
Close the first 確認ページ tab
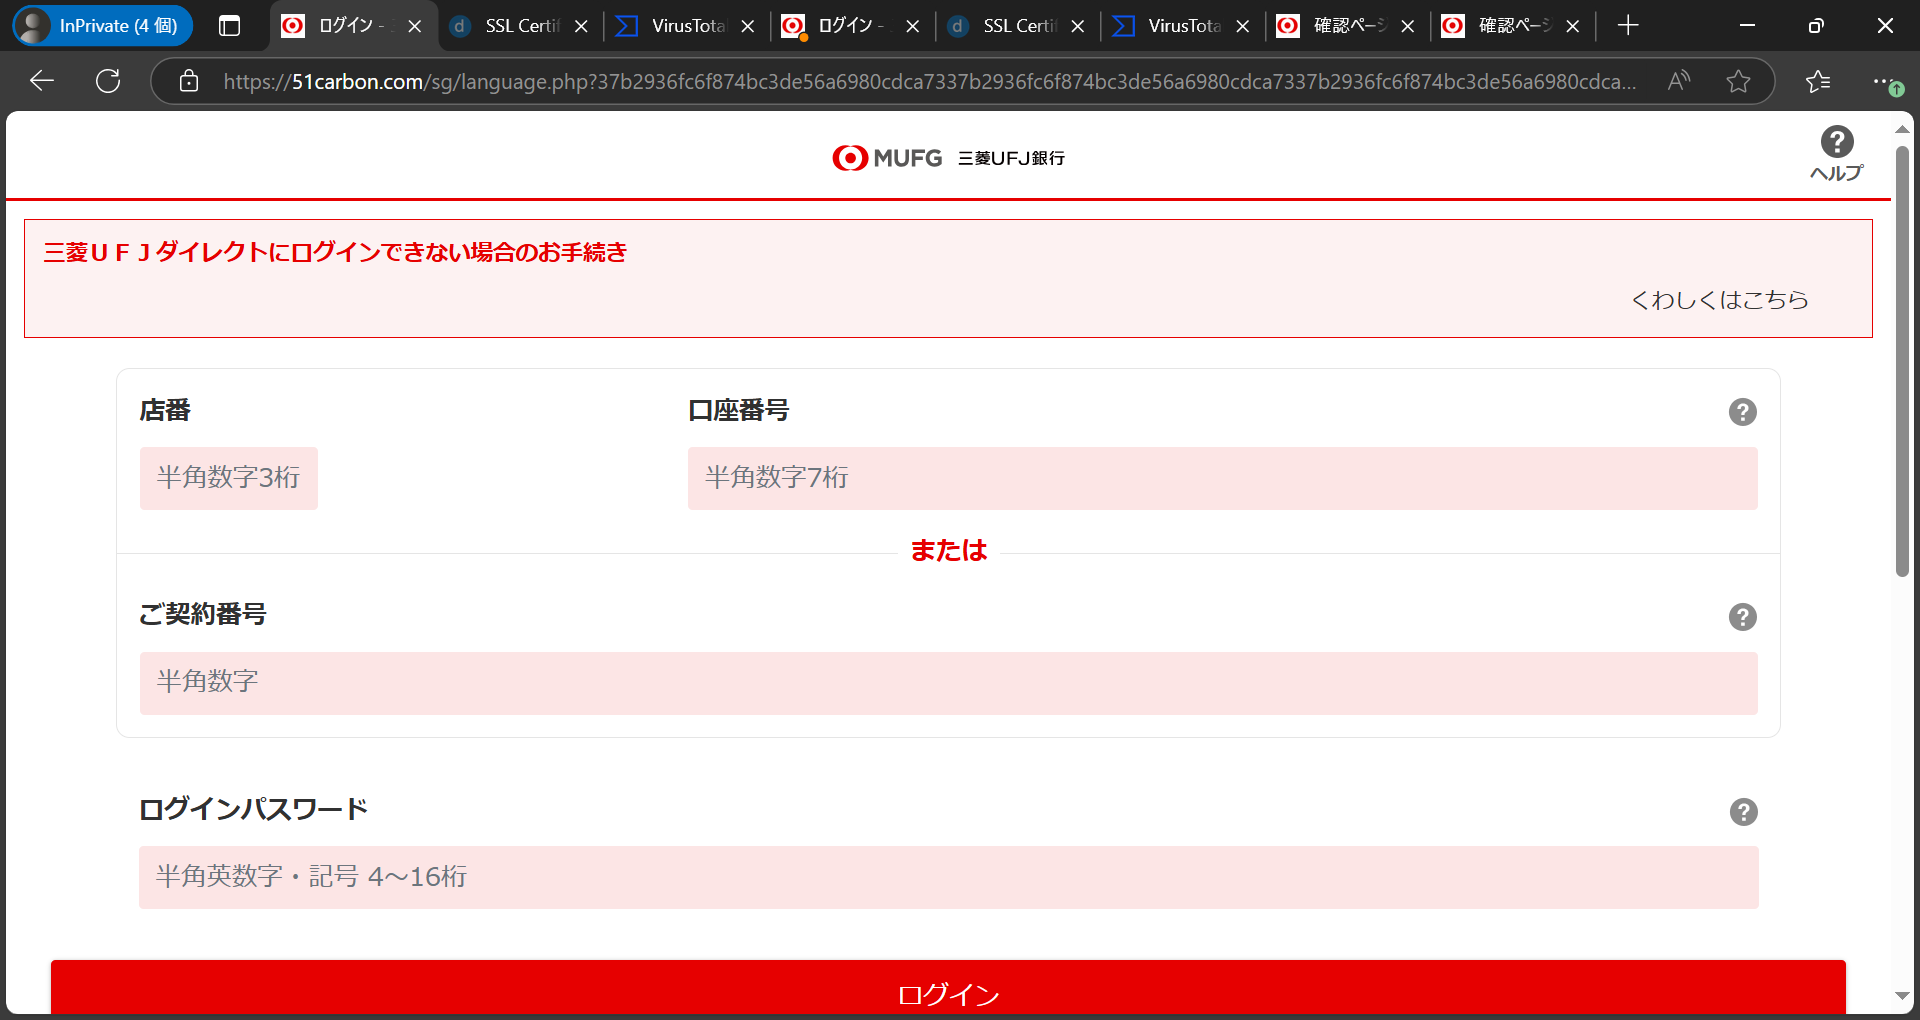pos(1407,26)
